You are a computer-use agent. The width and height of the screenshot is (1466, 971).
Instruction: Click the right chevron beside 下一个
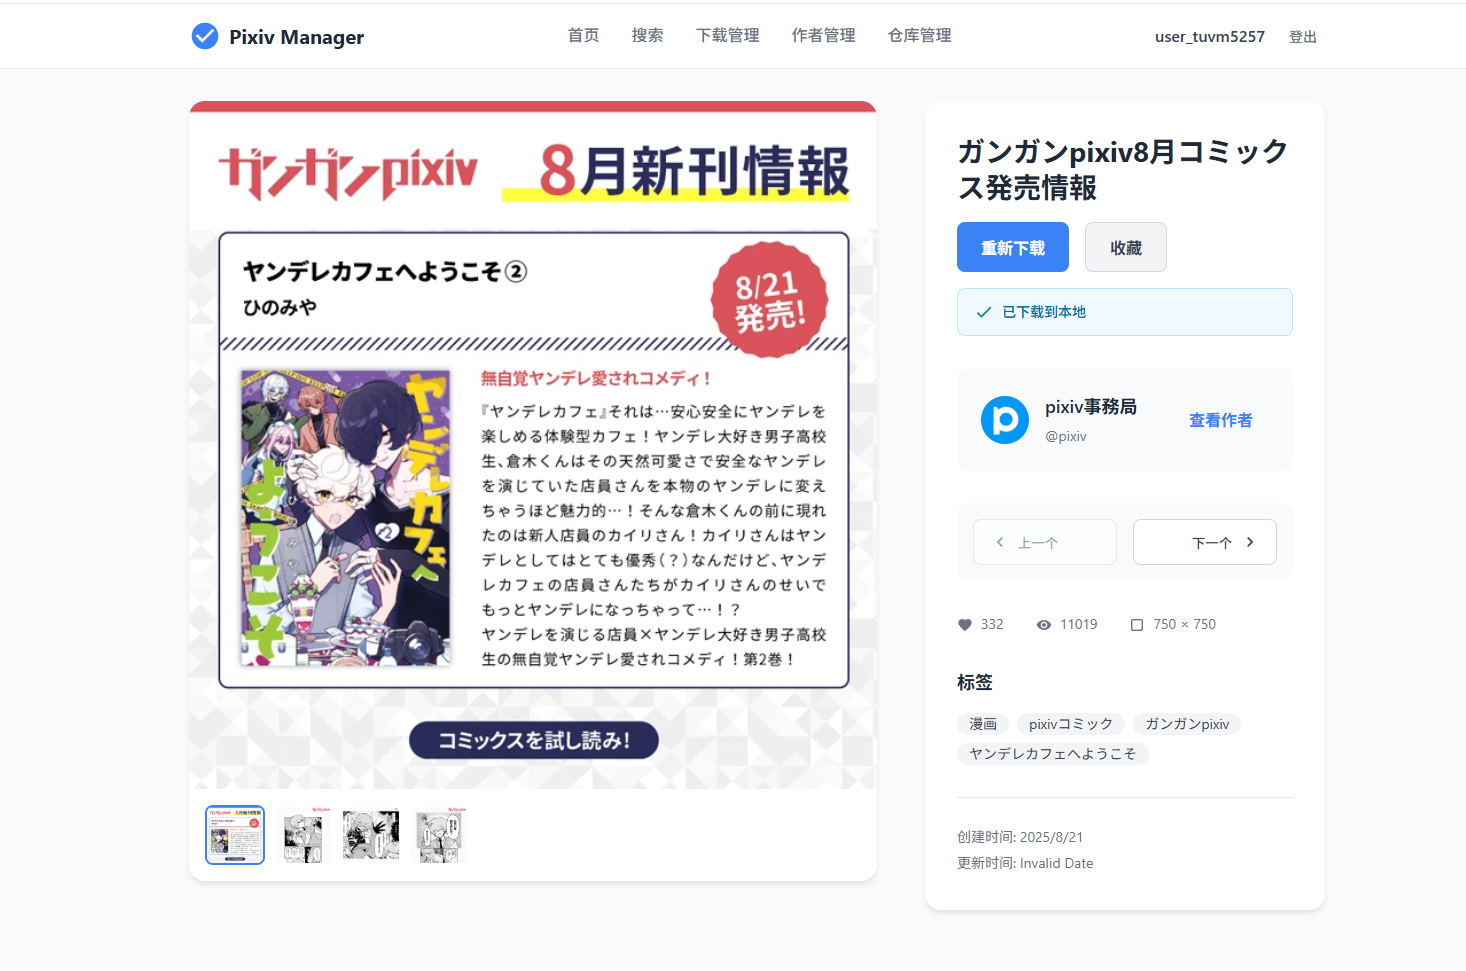(x=1250, y=542)
